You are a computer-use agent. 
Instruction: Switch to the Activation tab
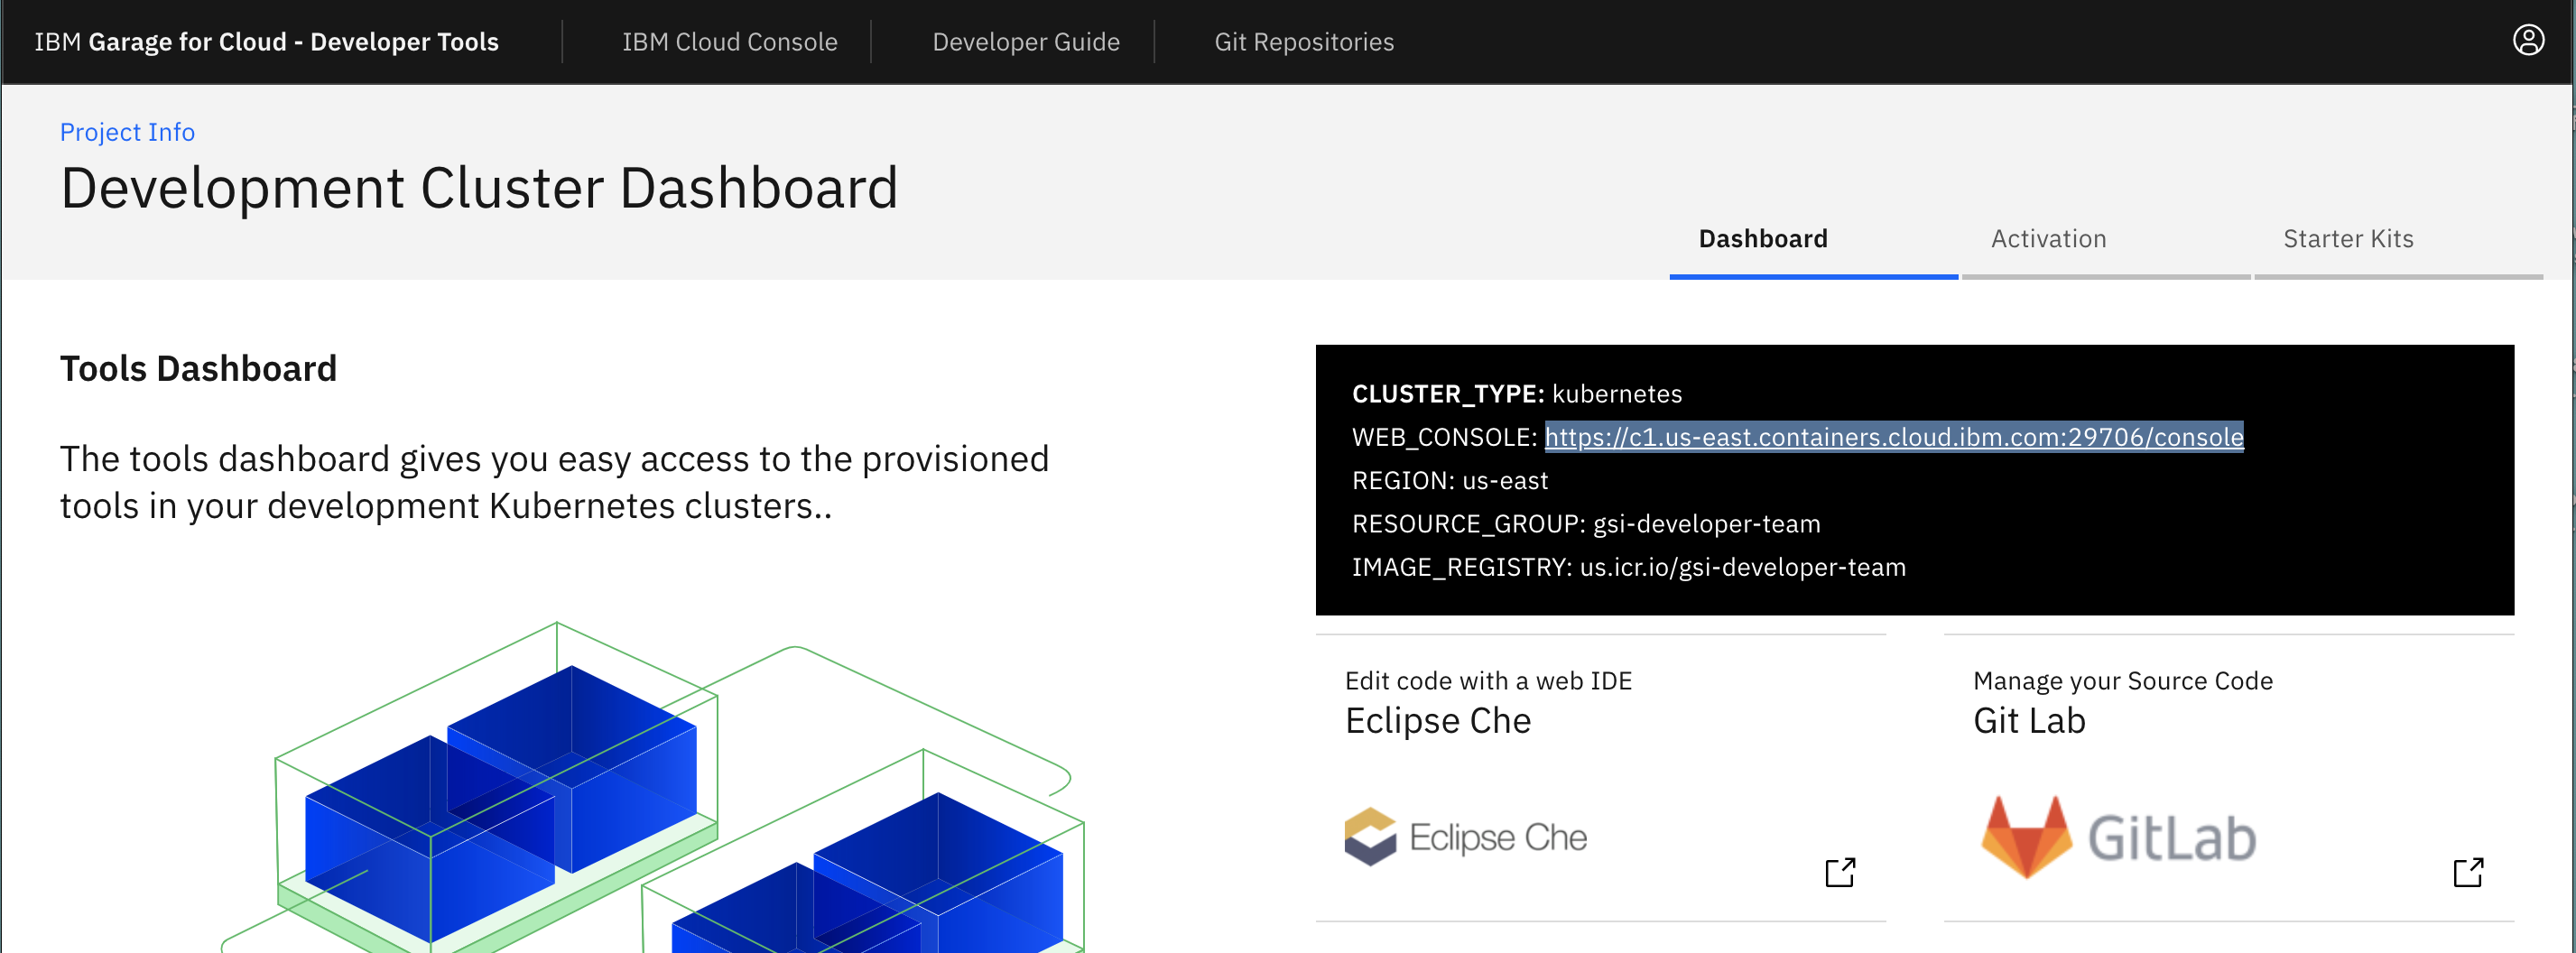pyautogui.click(x=2105, y=240)
